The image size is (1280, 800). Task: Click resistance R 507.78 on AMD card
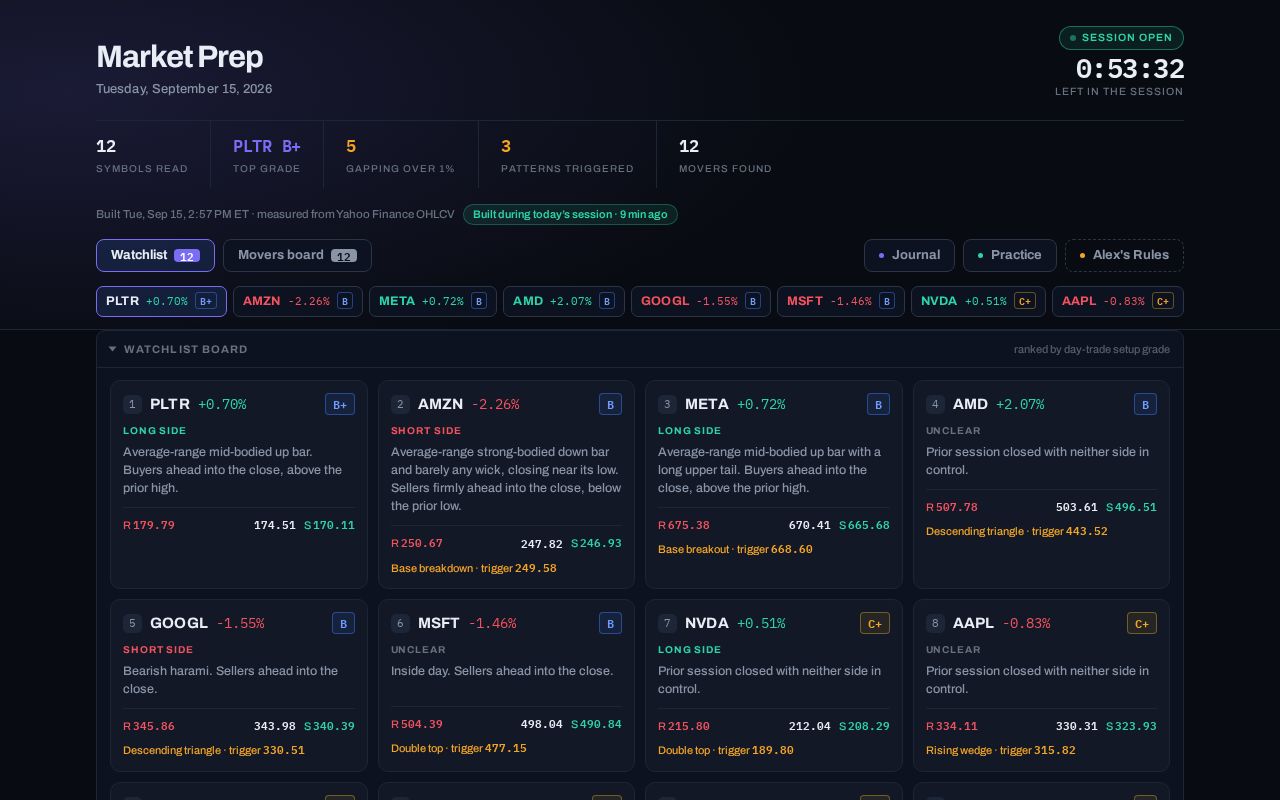click(x=952, y=507)
